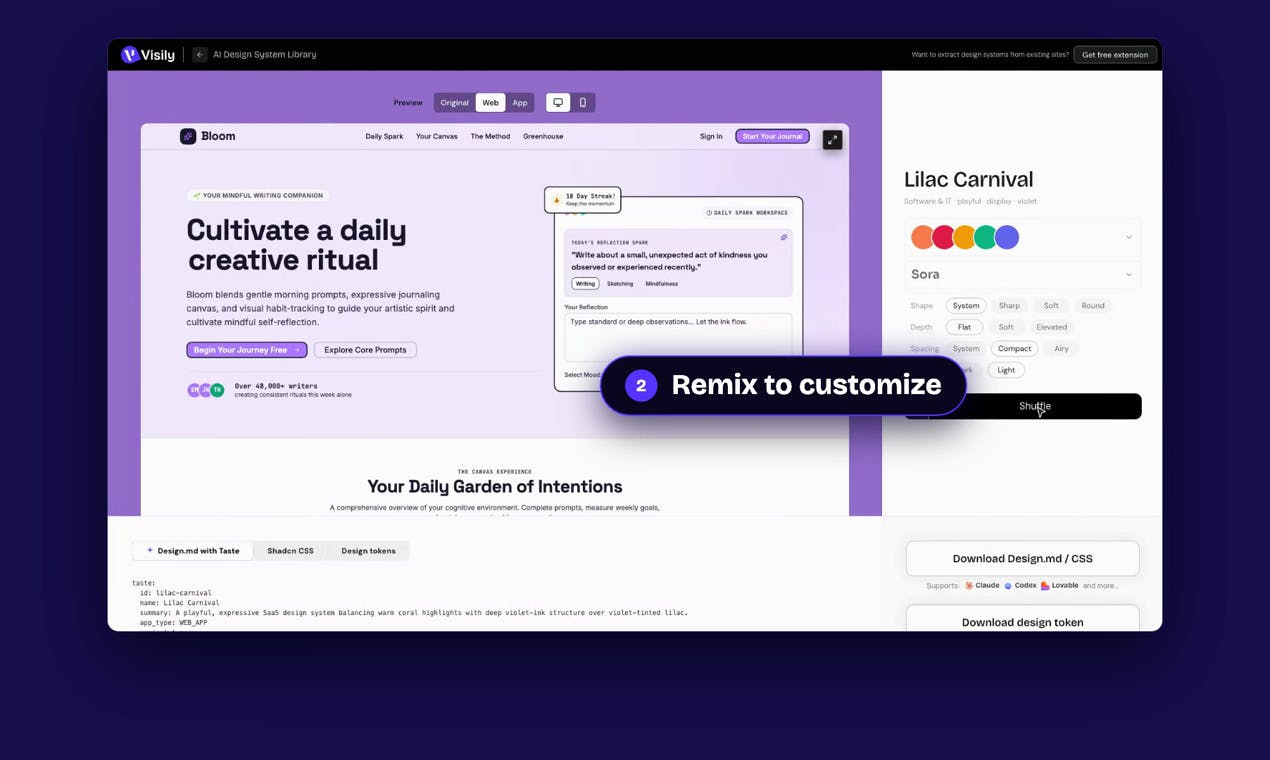Image resolution: width=1270 pixels, height=760 pixels.
Task: Click 'id: lilac-carnival' code line
Action: 175,593
